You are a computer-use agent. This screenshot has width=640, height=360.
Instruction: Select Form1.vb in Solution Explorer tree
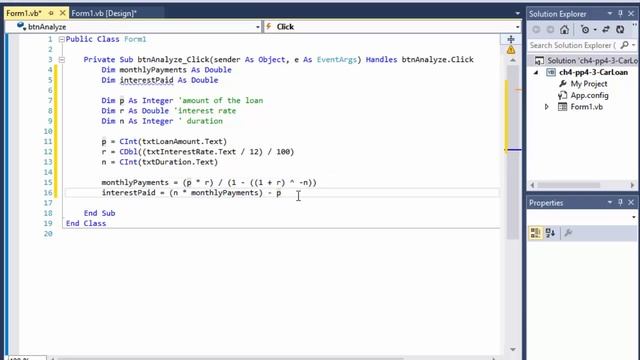pos(587,107)
